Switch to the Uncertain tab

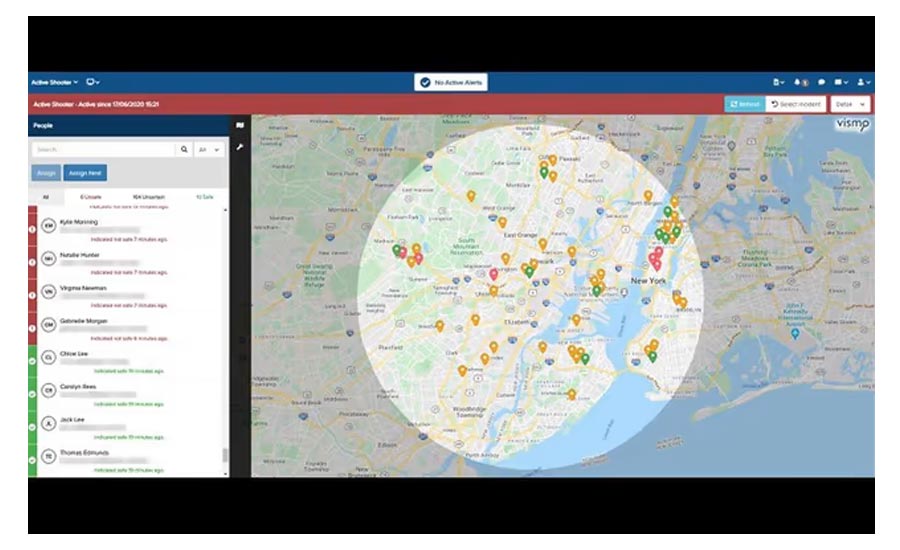[x=149, y=197]
